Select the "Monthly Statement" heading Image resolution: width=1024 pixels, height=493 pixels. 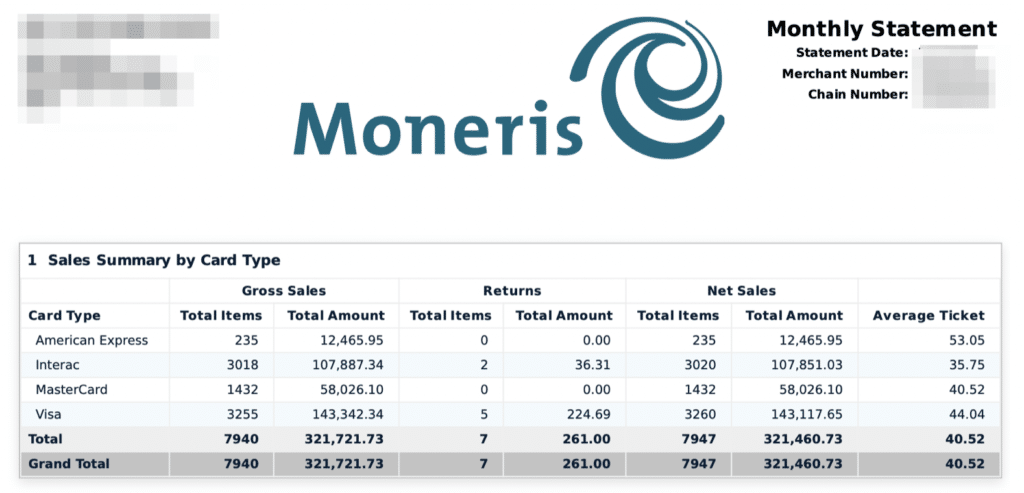tap(882, 29)
